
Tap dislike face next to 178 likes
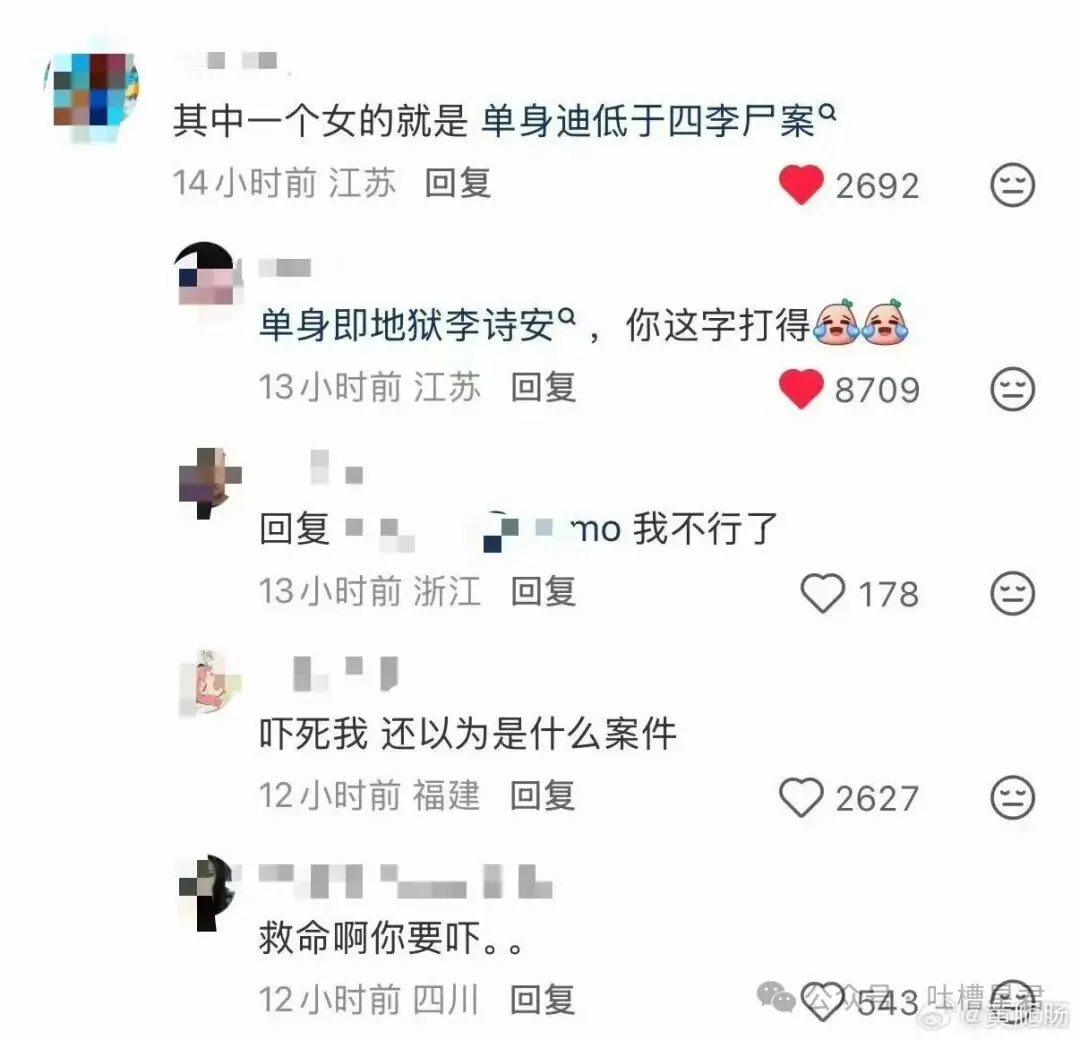point(1012,593)
